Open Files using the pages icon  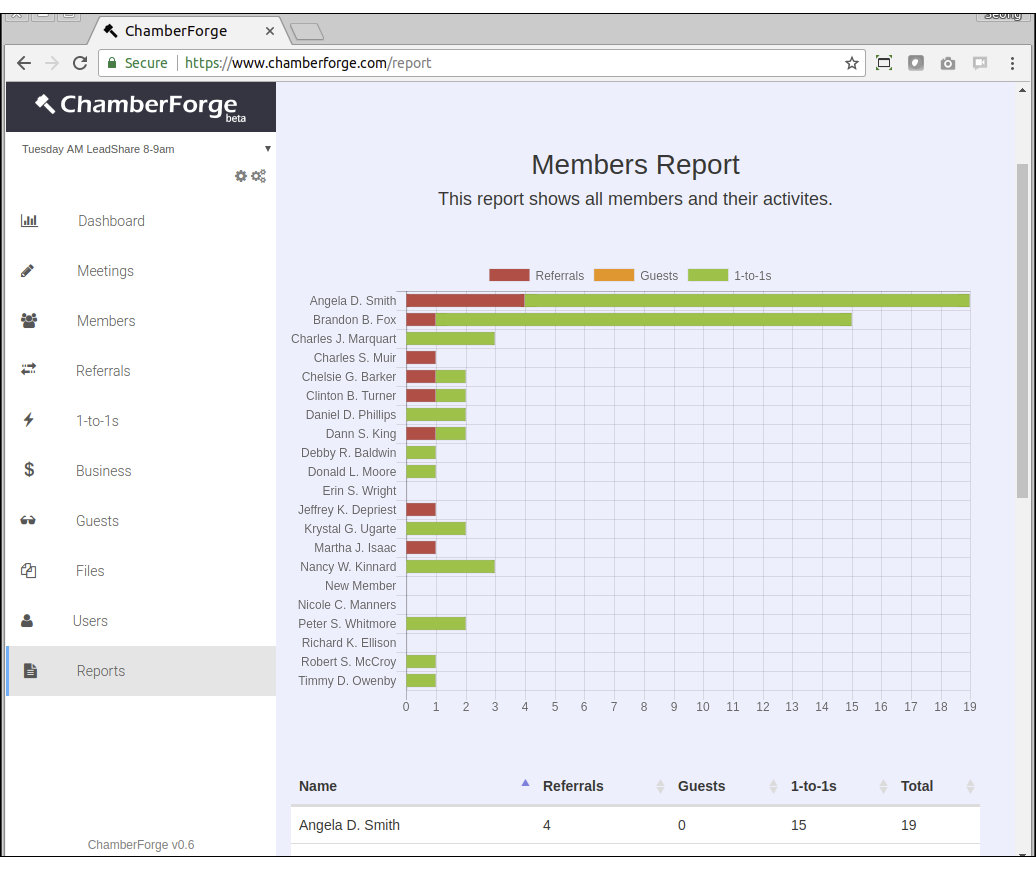pyautogui.click(x=29, y=570)
